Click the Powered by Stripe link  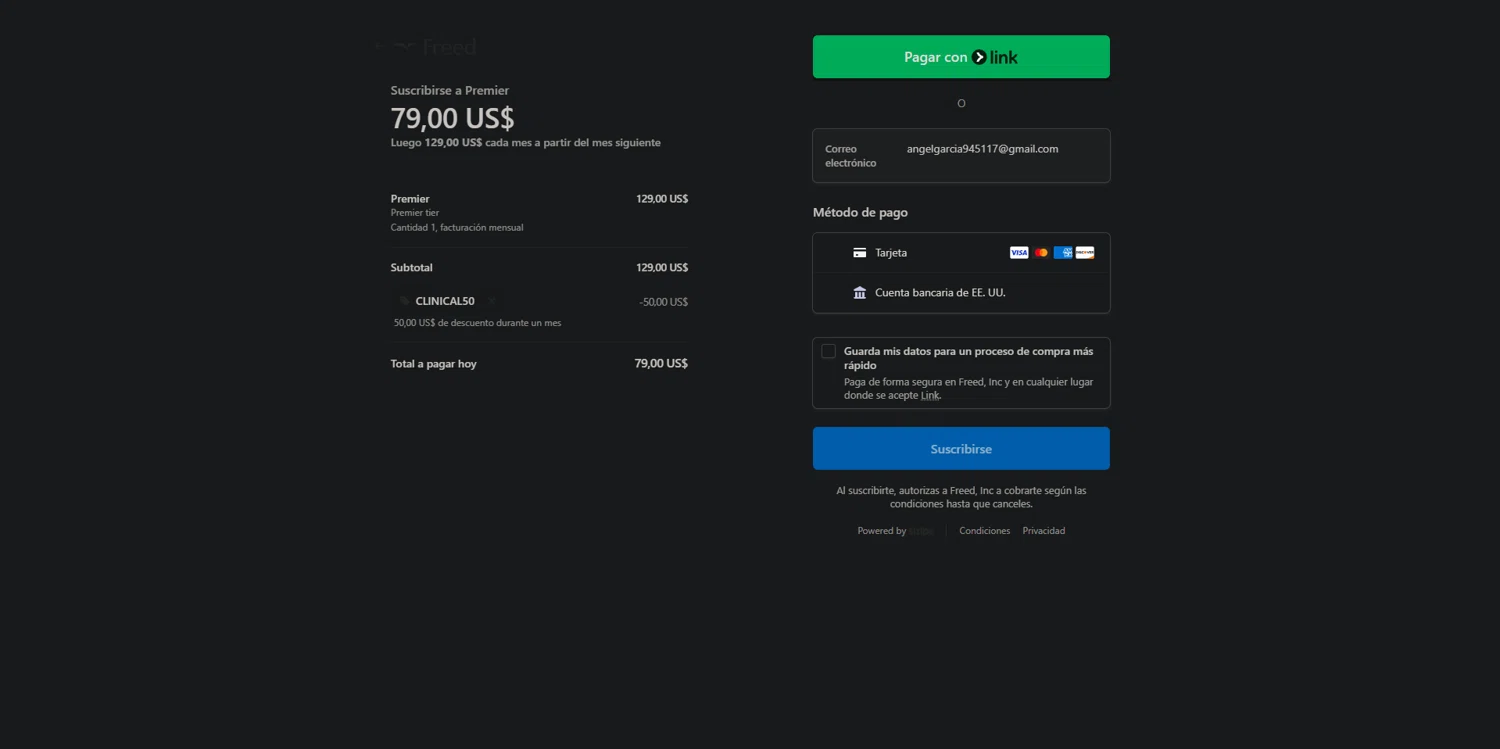895,531
